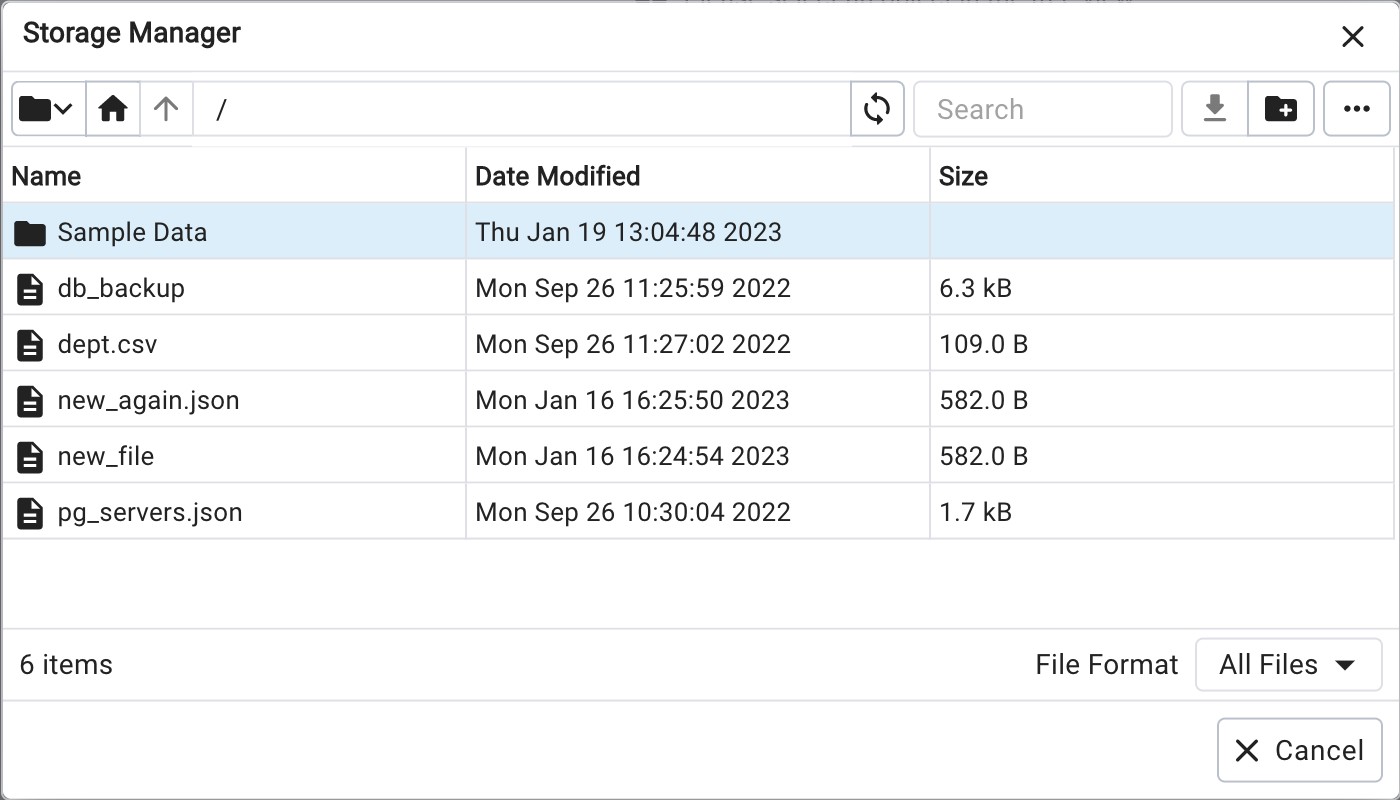Select the pg_servers.json file

(150, 513)
